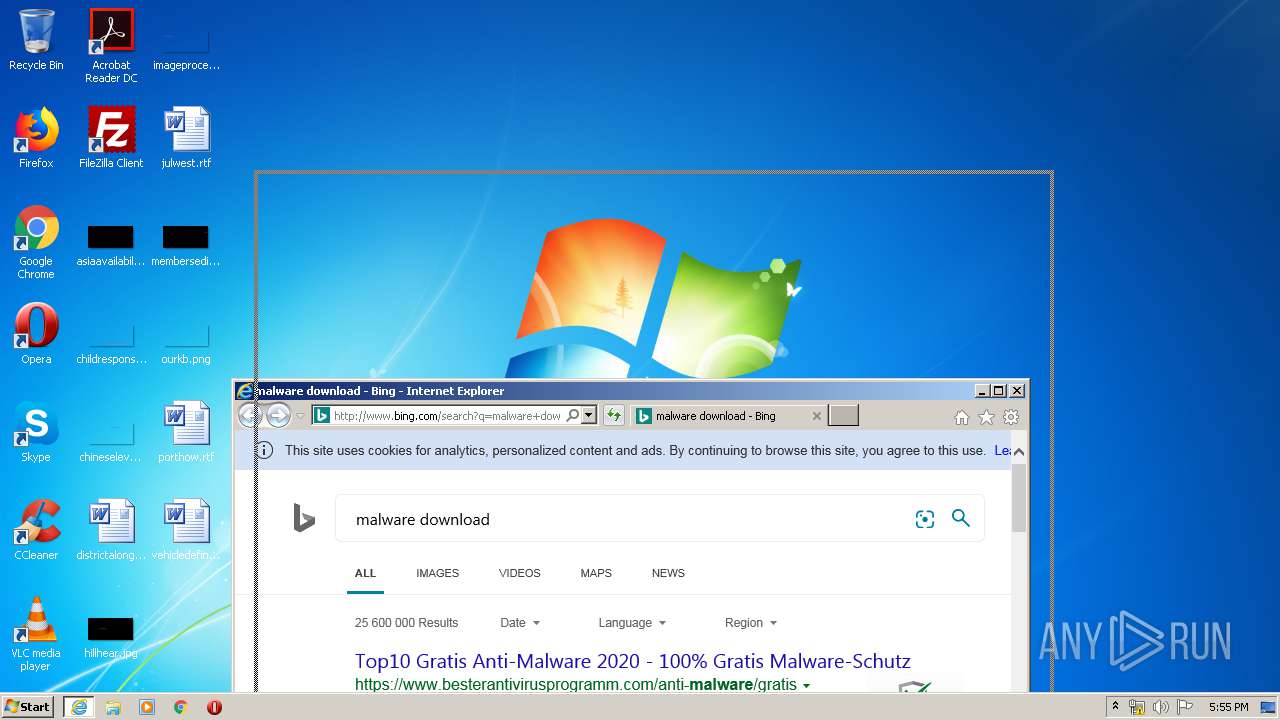Viewport: 1280px width, 720px height.
Task: Expand the Region filter dropdown
Action: (751, 623)
